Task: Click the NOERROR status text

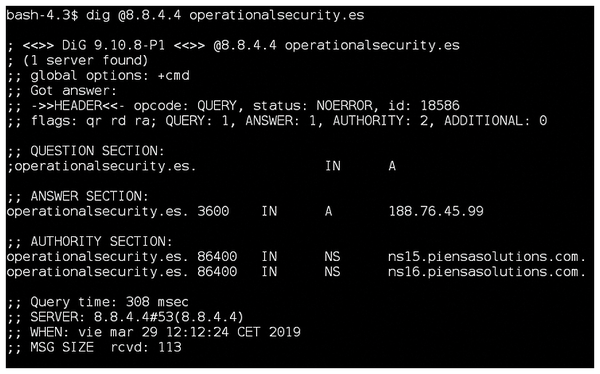Action: 344,106
